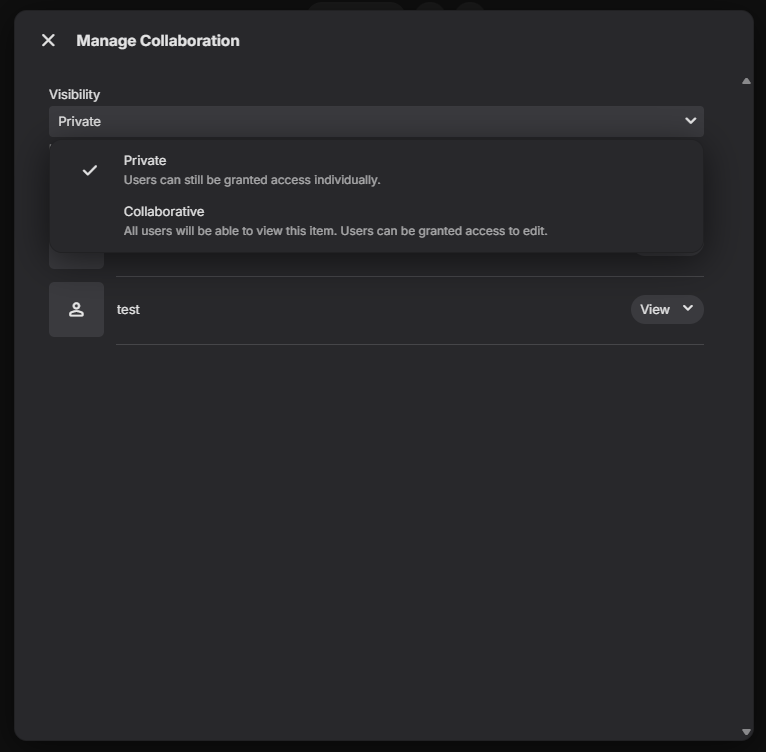Click the chevron arrow in the Visibility field
Image resolution: width=766 pixels, height=752 pixels.
pyautogui.click(x=690, y=121)
